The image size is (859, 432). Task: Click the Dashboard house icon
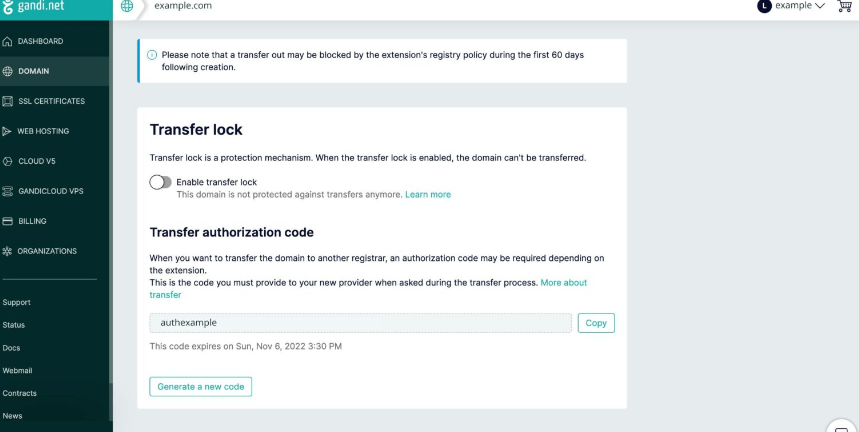point(8,41)
